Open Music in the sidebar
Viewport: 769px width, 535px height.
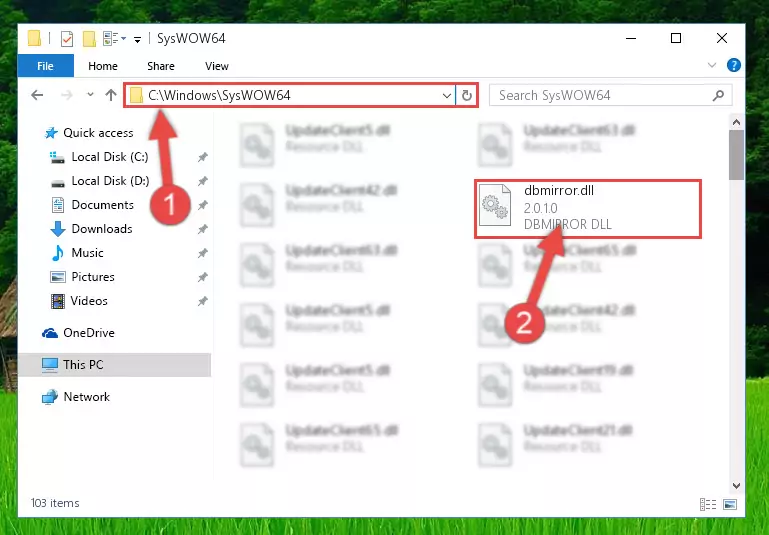click(x=87, y=253)
